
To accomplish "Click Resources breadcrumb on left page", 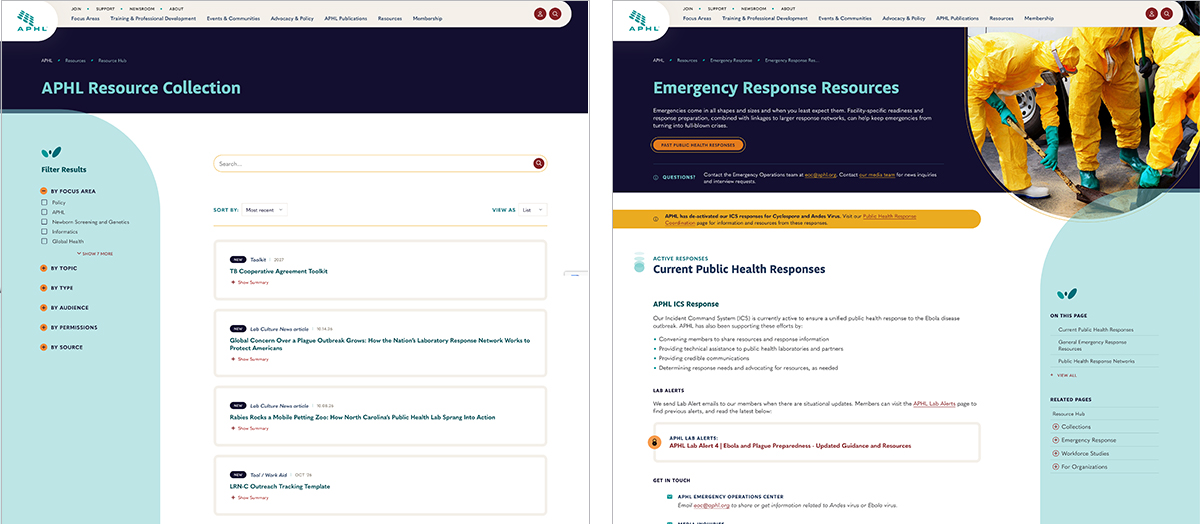I will tap(75, 60).
